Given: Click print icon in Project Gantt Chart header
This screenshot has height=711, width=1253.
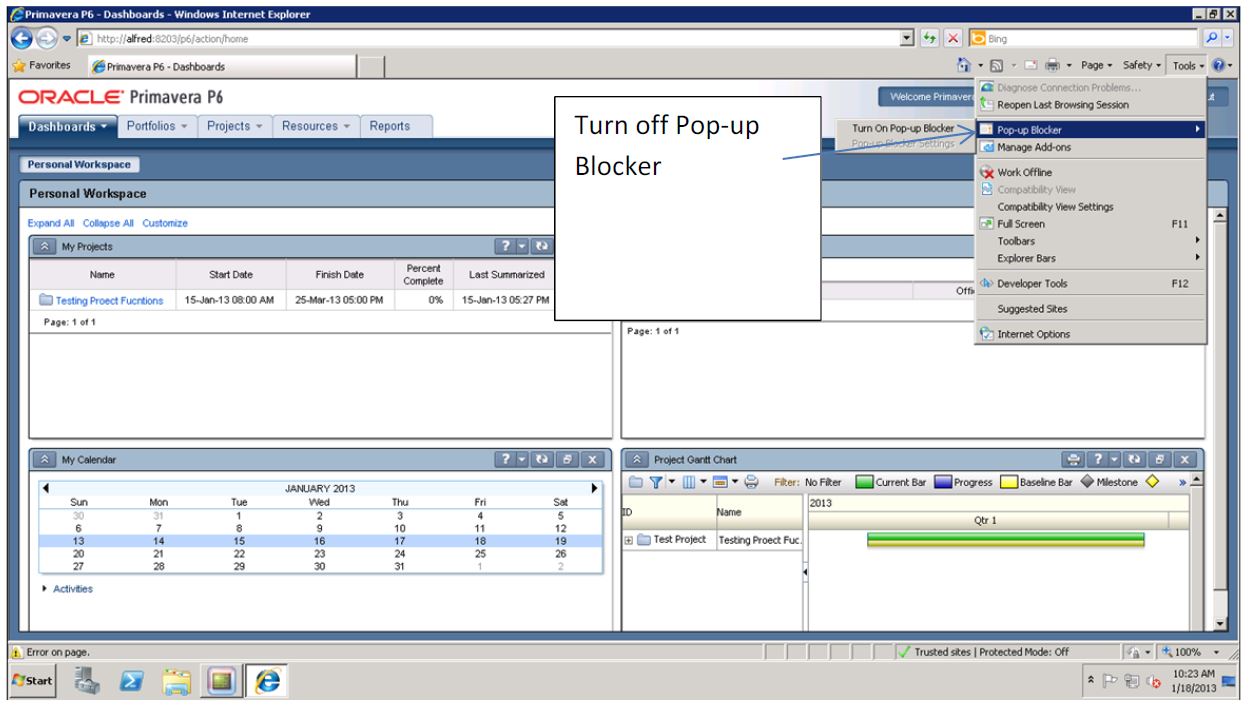Looking at the screenshot, I should 1075,459.
